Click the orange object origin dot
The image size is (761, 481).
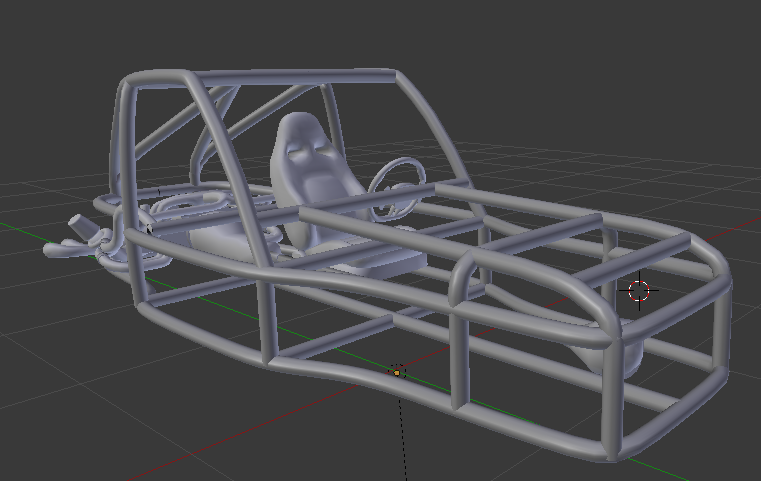point(397,373)
